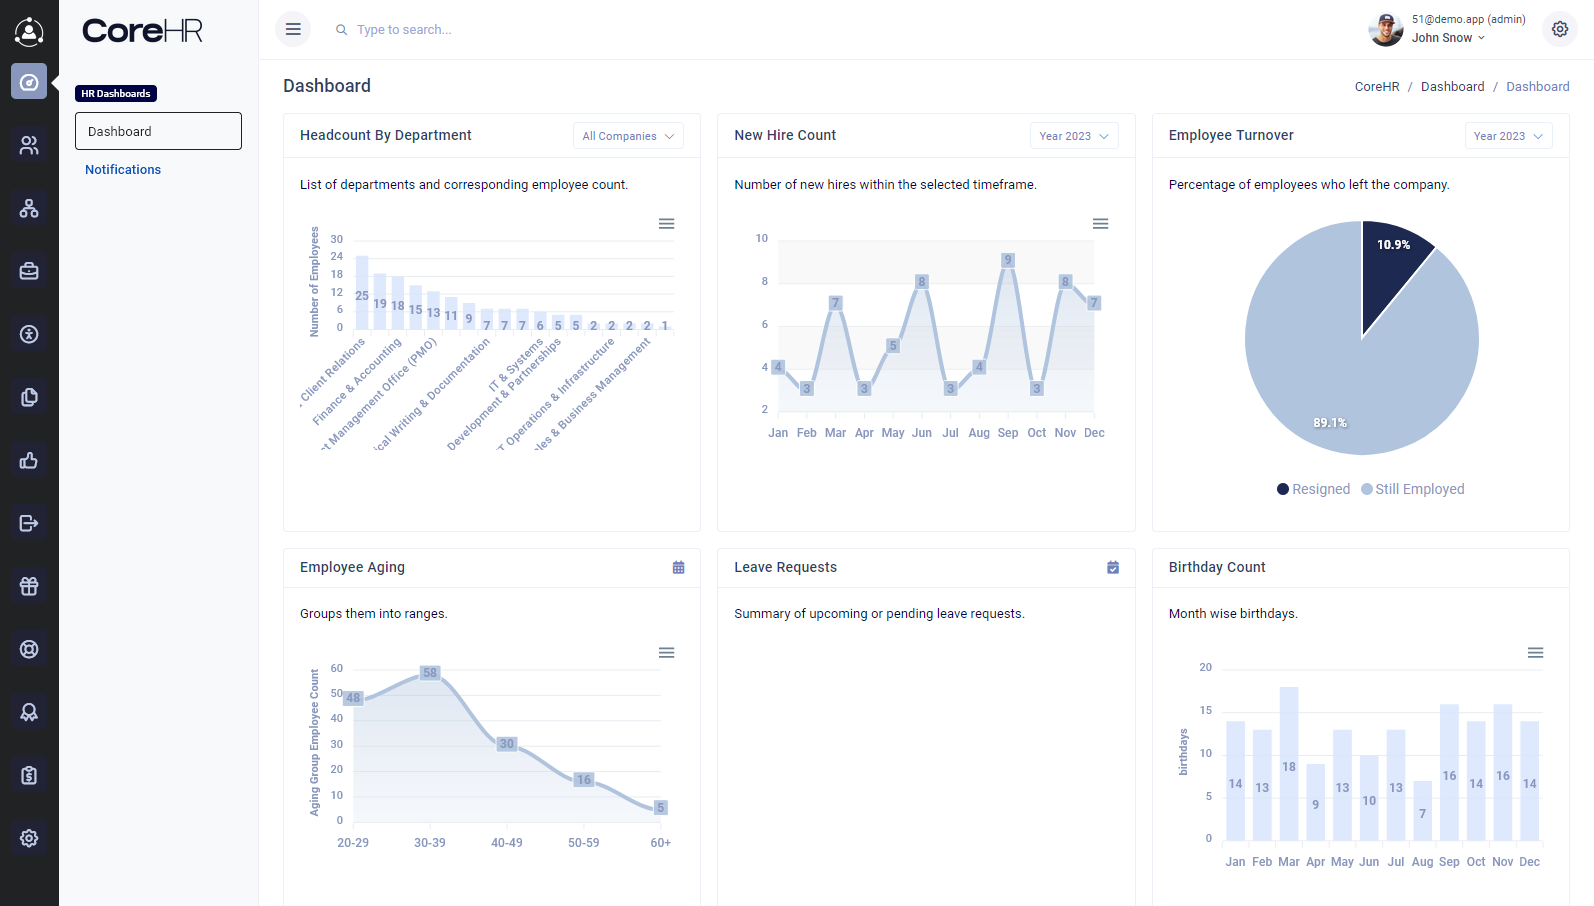
Task: Open the briefcase icon in sidebar
Action: click(x=29, y=271)
